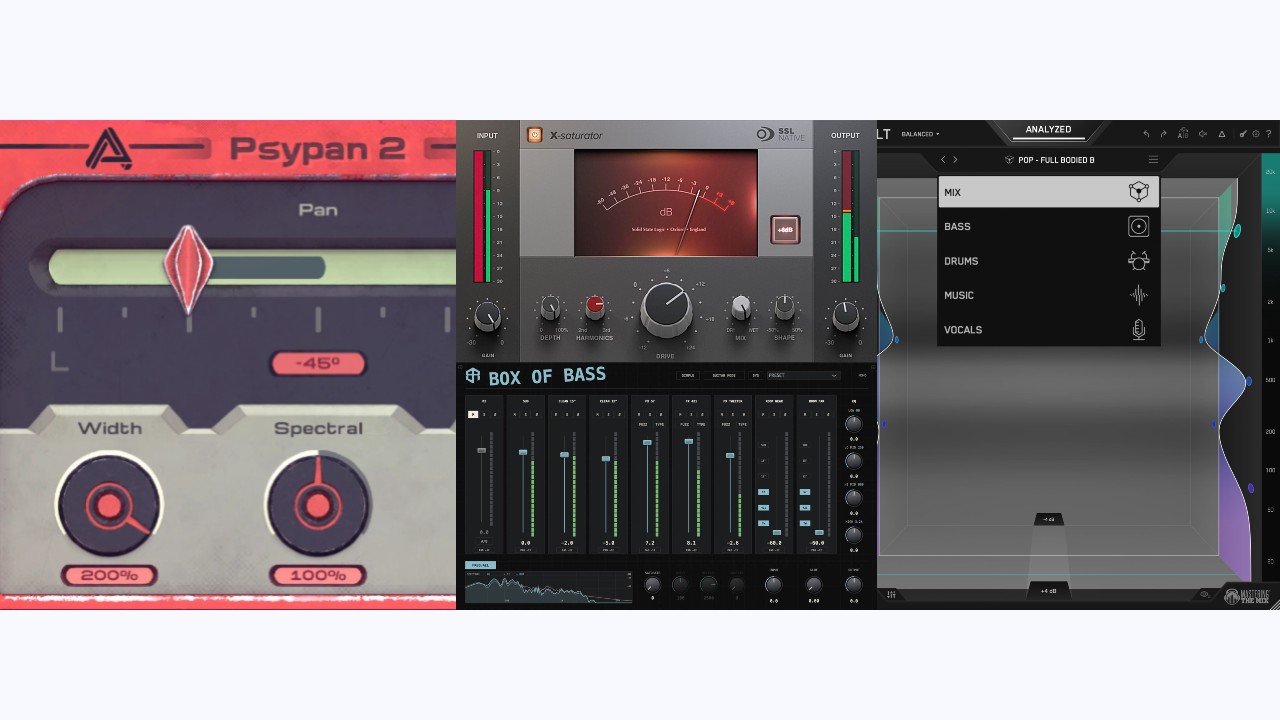Click the Mix dry/wet knob

coord(741,307)
